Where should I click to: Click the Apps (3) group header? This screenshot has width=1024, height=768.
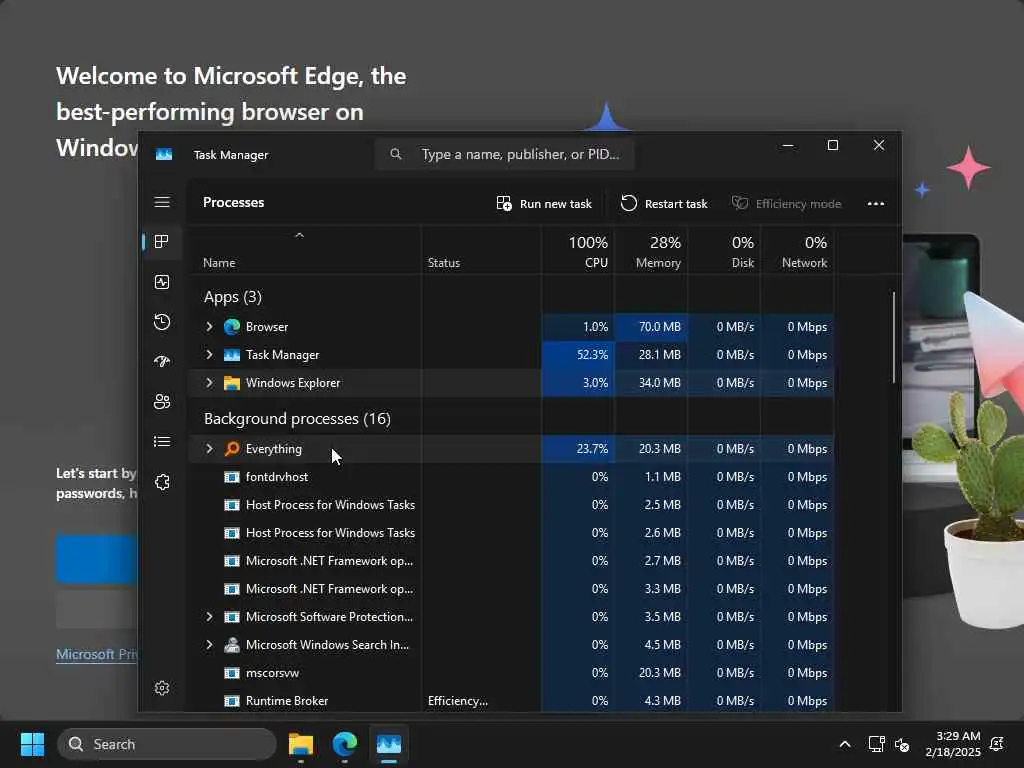tap(232, 297)
